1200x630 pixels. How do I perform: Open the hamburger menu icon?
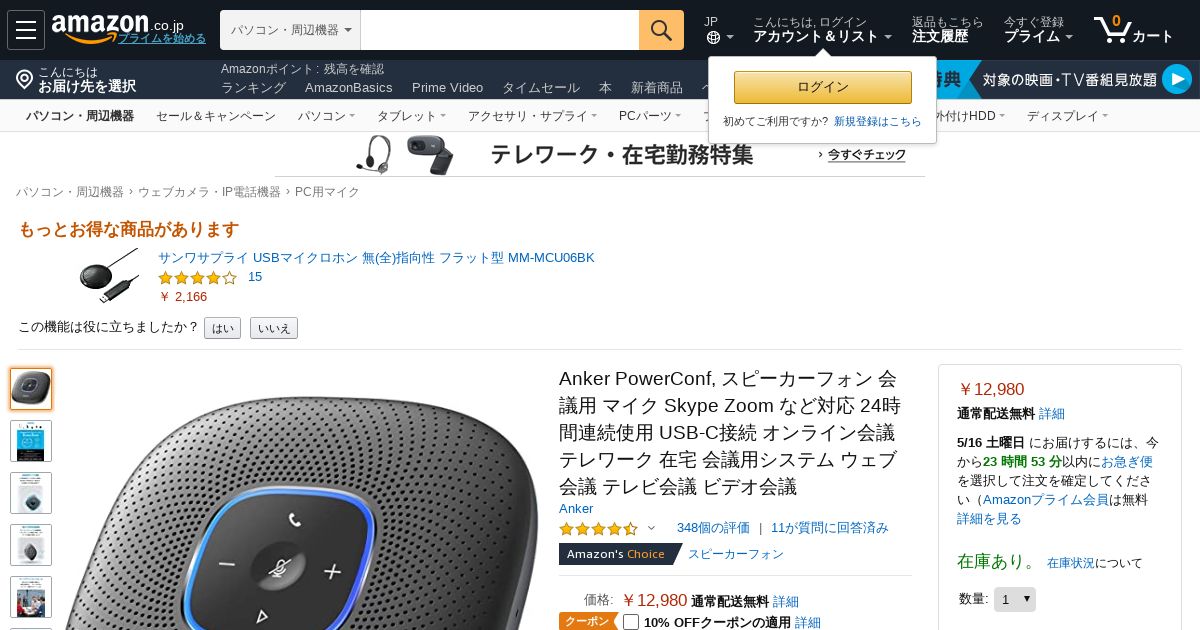[26, 30]
